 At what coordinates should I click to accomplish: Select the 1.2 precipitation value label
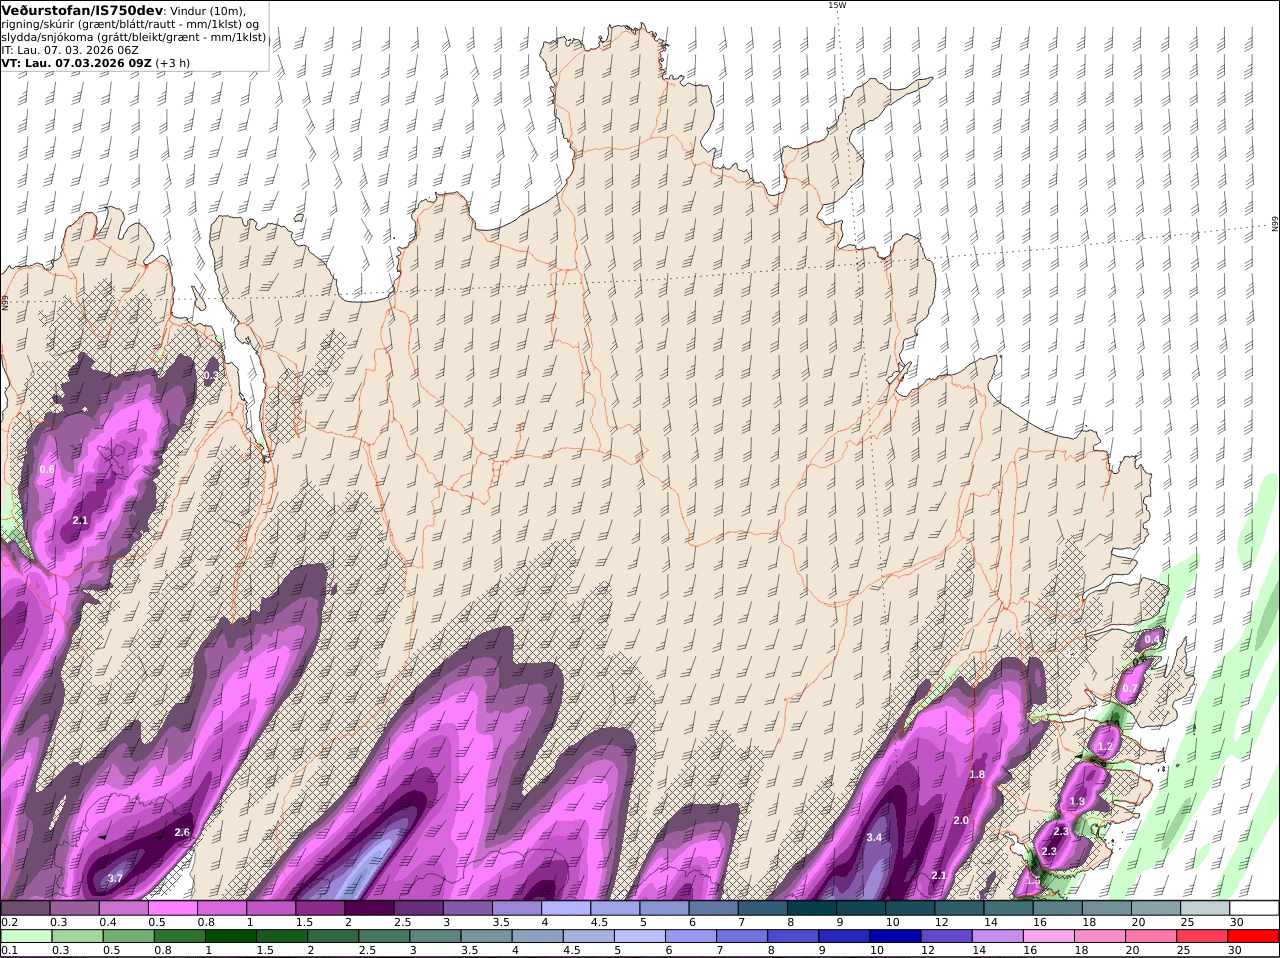click(1105, 747)
